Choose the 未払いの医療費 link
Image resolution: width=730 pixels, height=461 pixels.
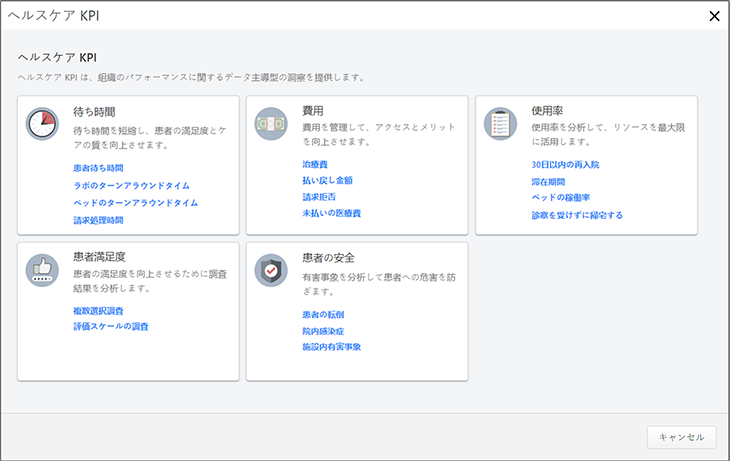click(x=331, y=214)
